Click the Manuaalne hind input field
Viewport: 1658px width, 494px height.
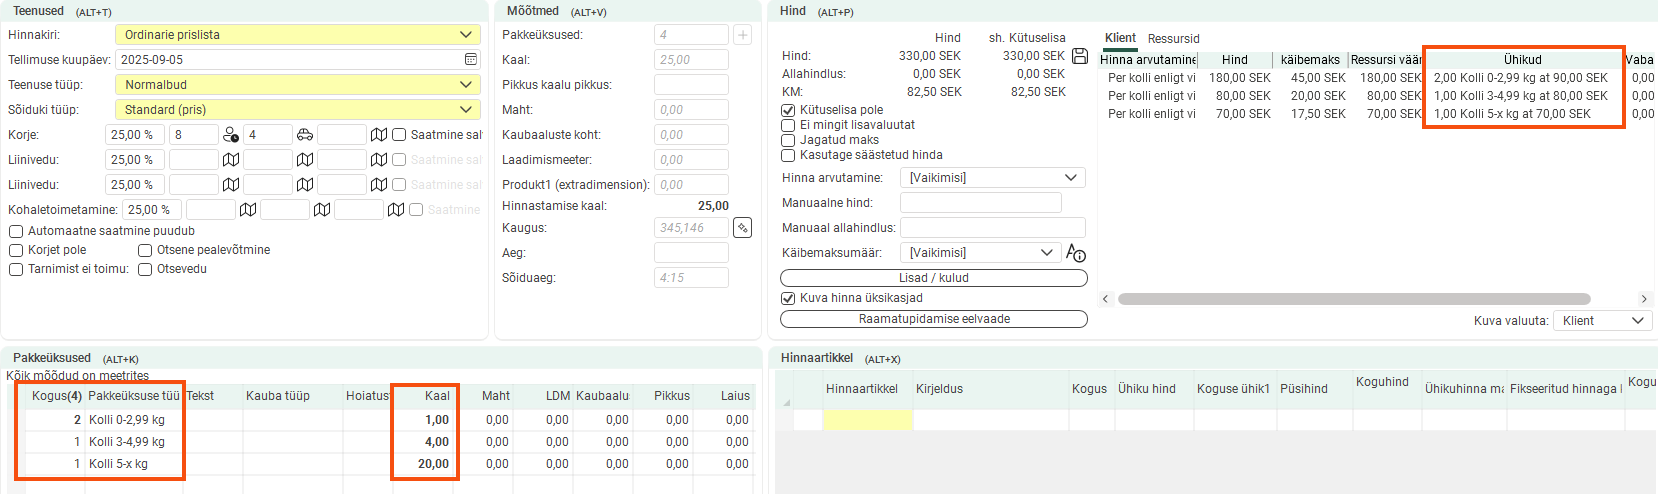click(x=980, y=203)
